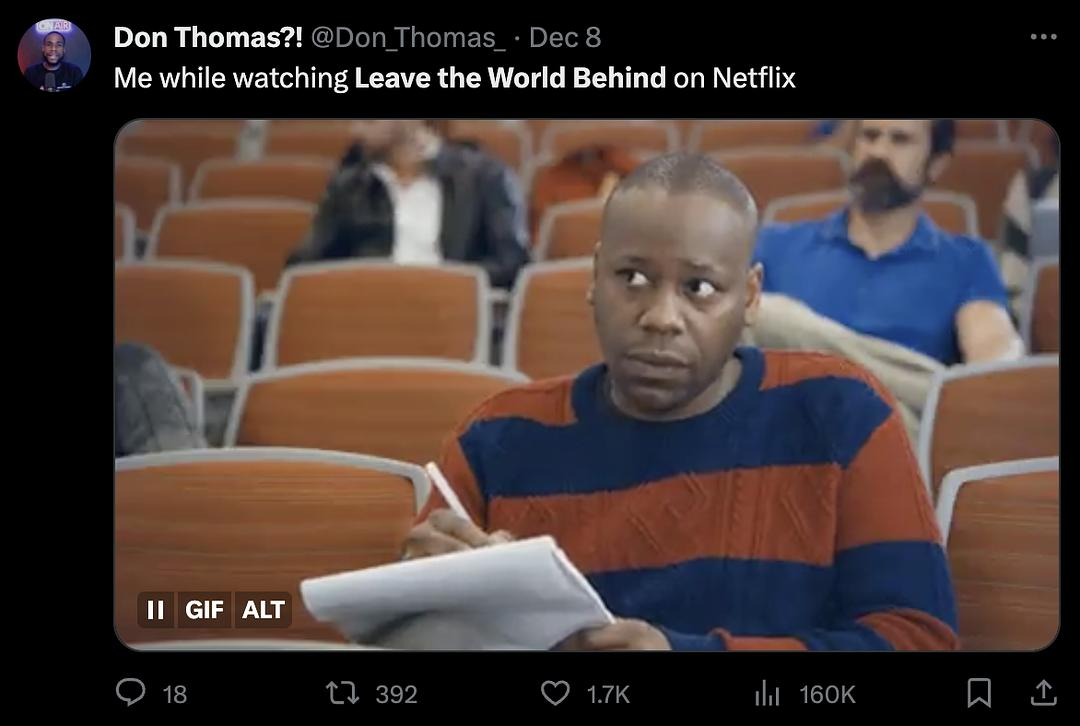The height and width of the screenshot is (726, 1080).
Task: Click bold Leave the World Behind text
Action: (x=510, y=78)
